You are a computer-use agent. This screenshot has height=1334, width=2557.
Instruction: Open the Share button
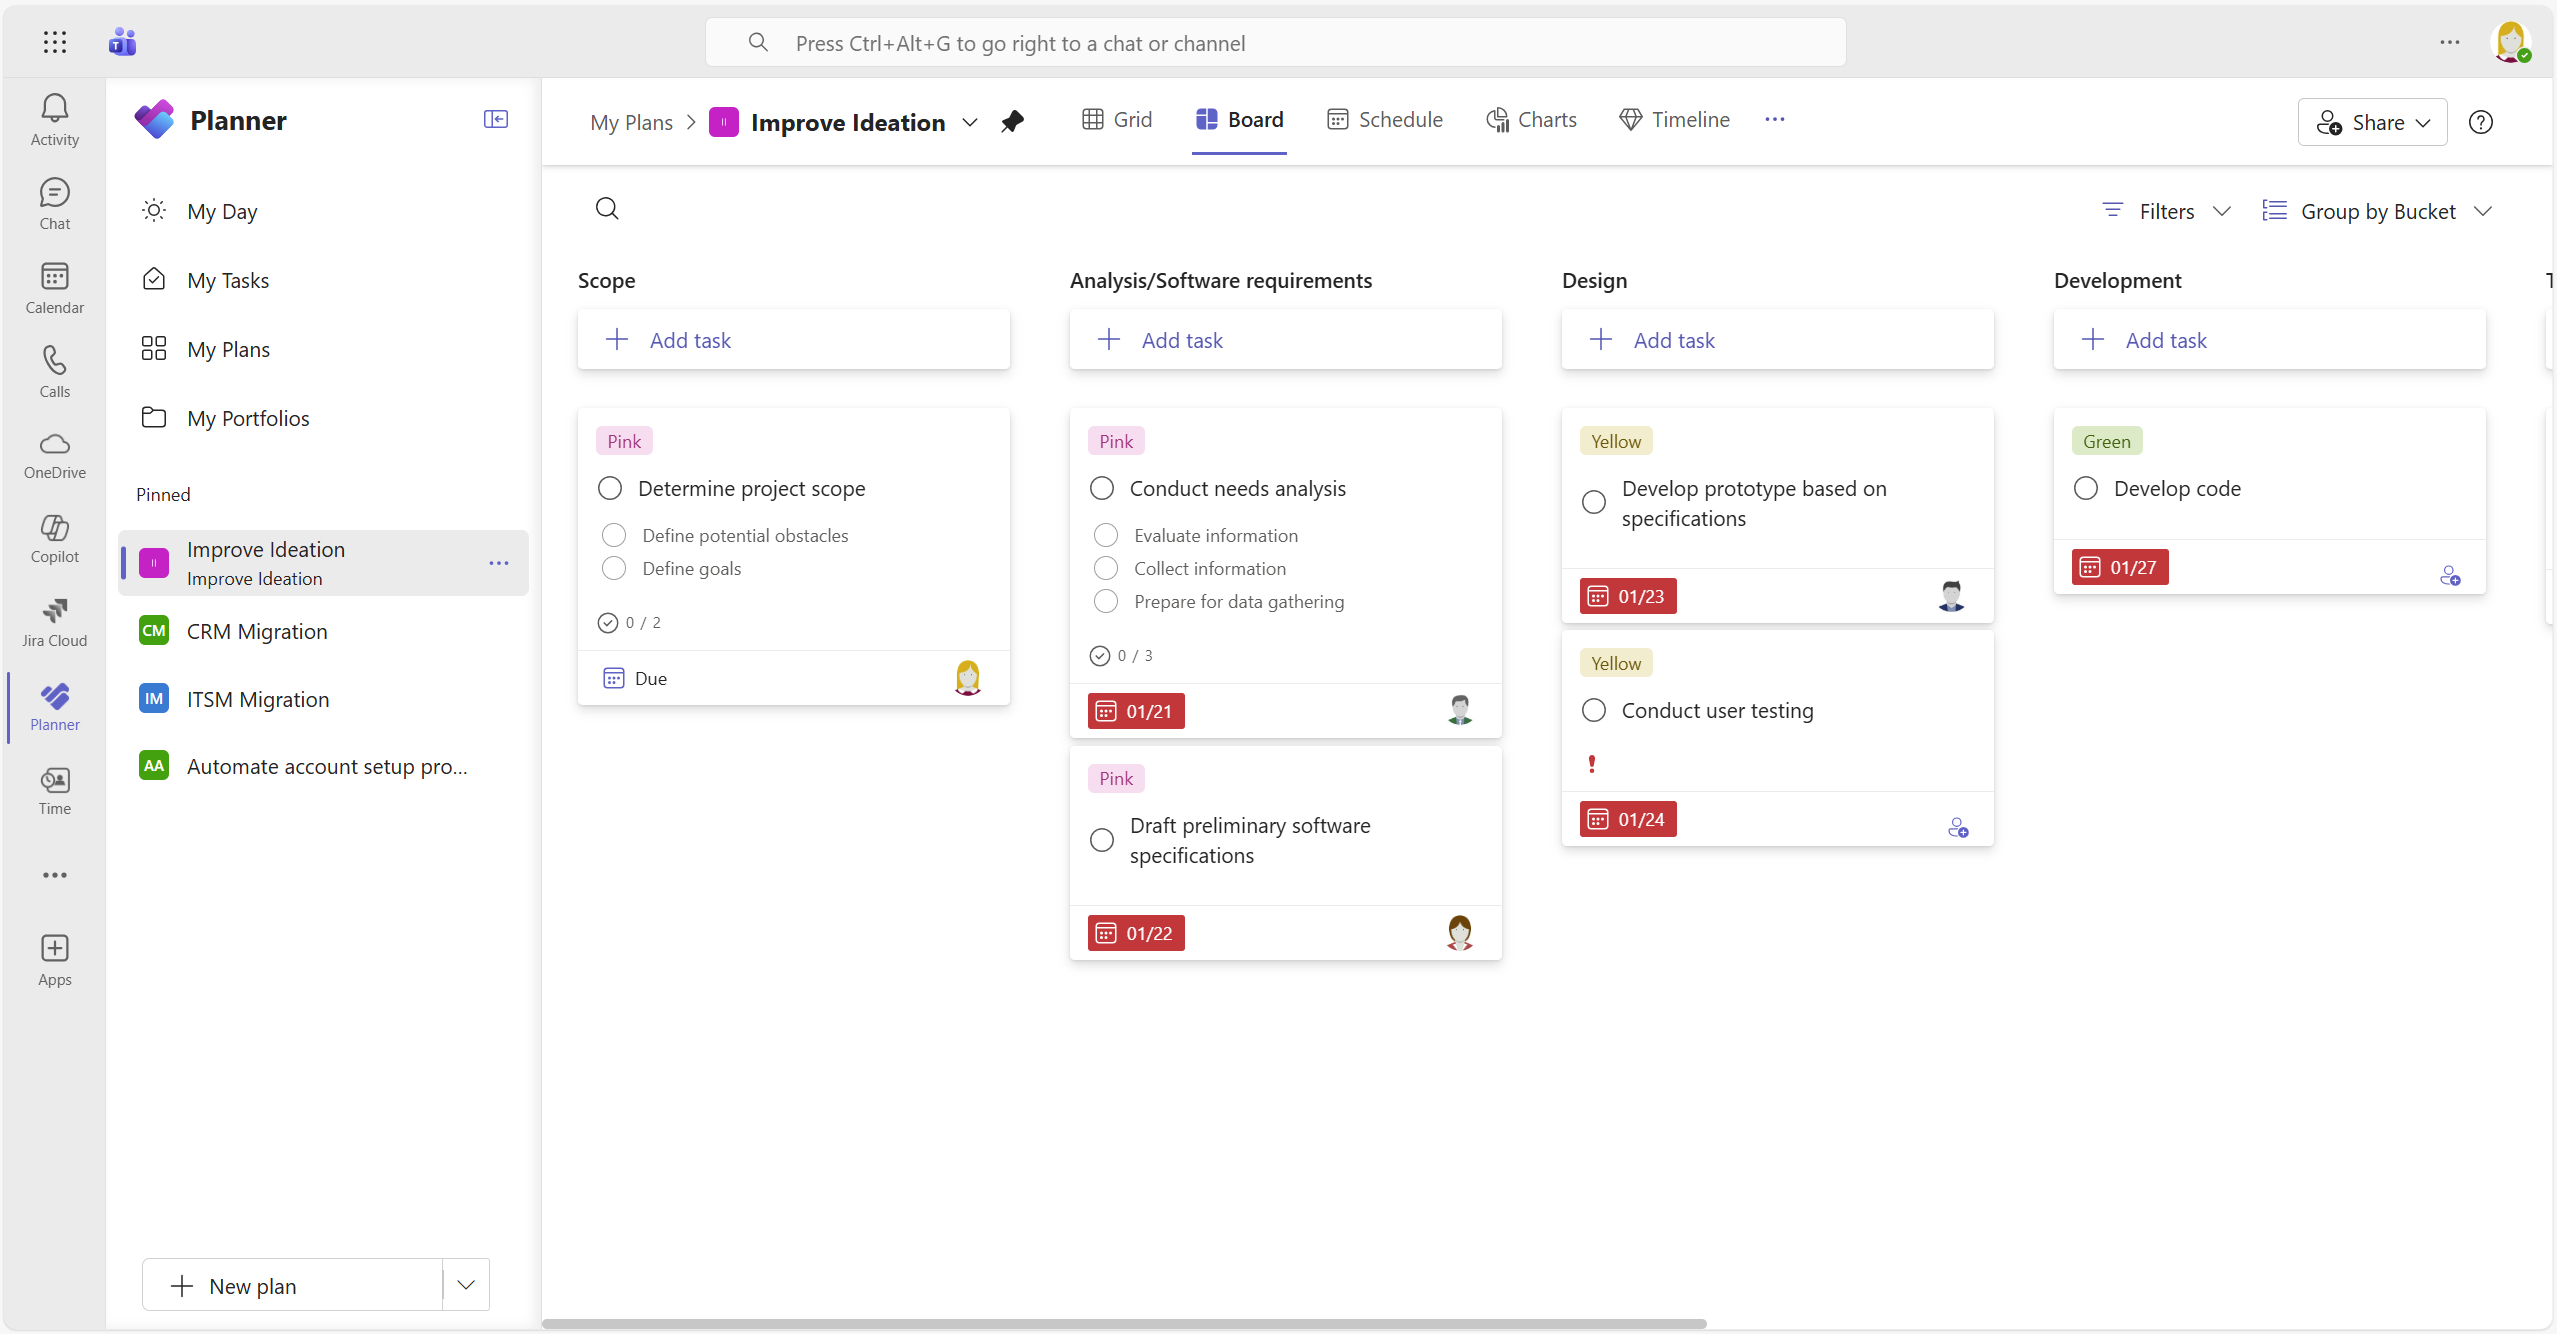[2371, 122]
